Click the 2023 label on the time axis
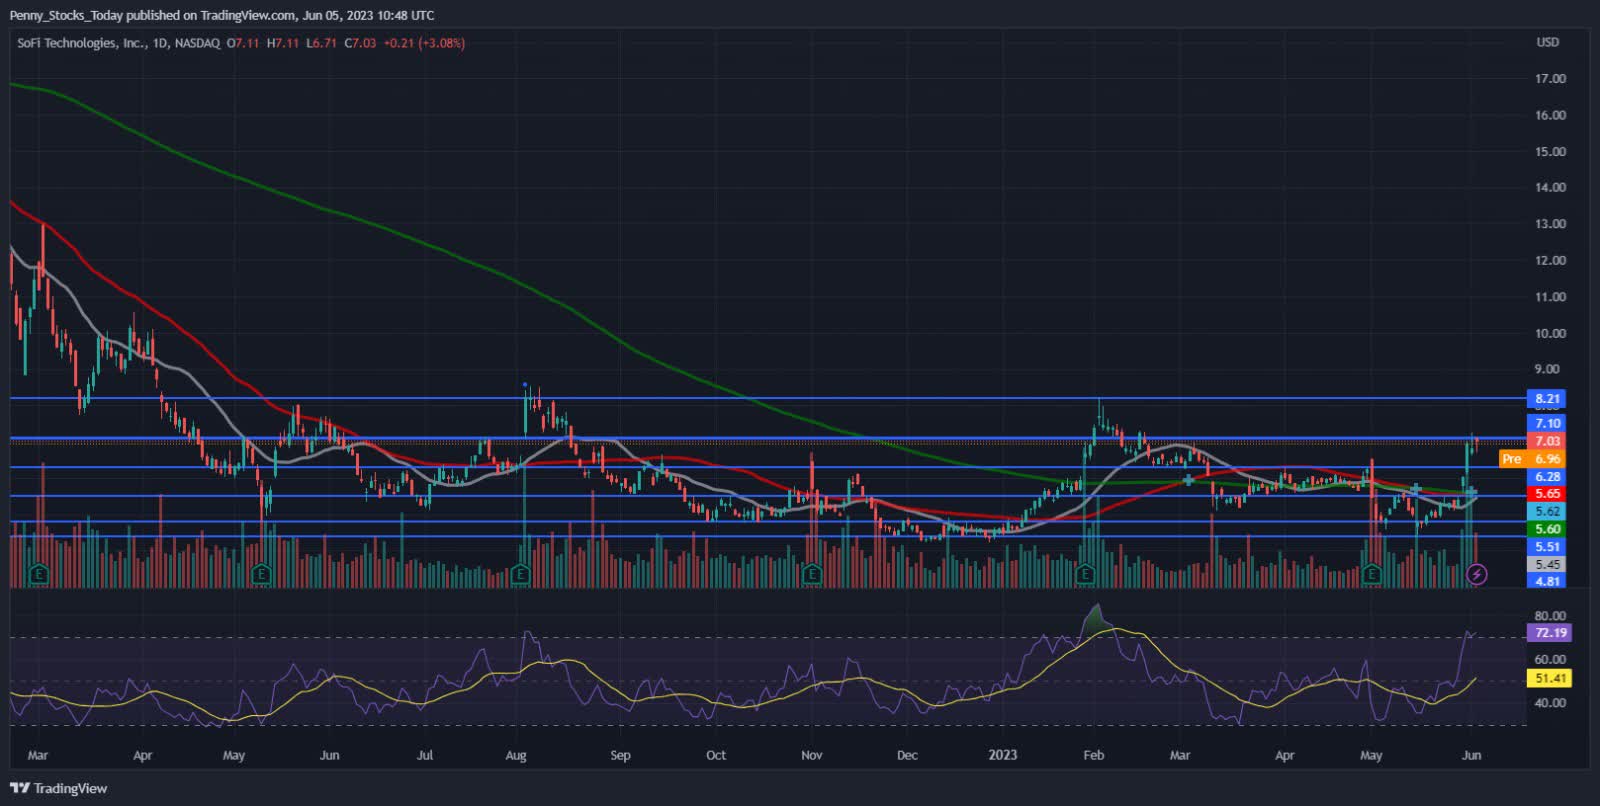1600x806 pixels. (1002, 755)
